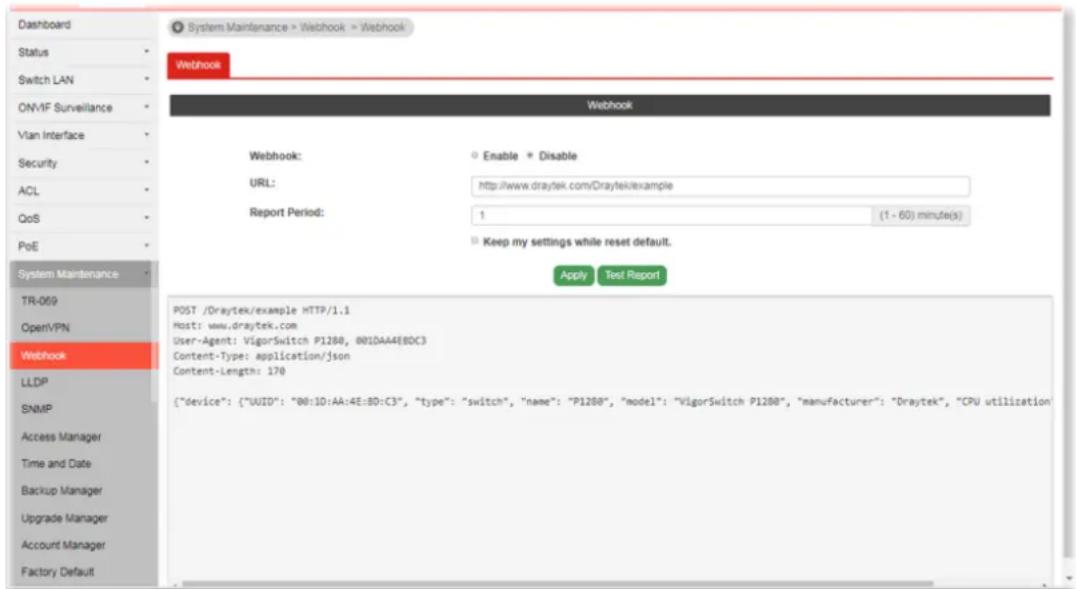Click the breadcrumb gear icon
Viewport: 1076px width, 589px height.
pyautogui.click(x=178, y=27)
